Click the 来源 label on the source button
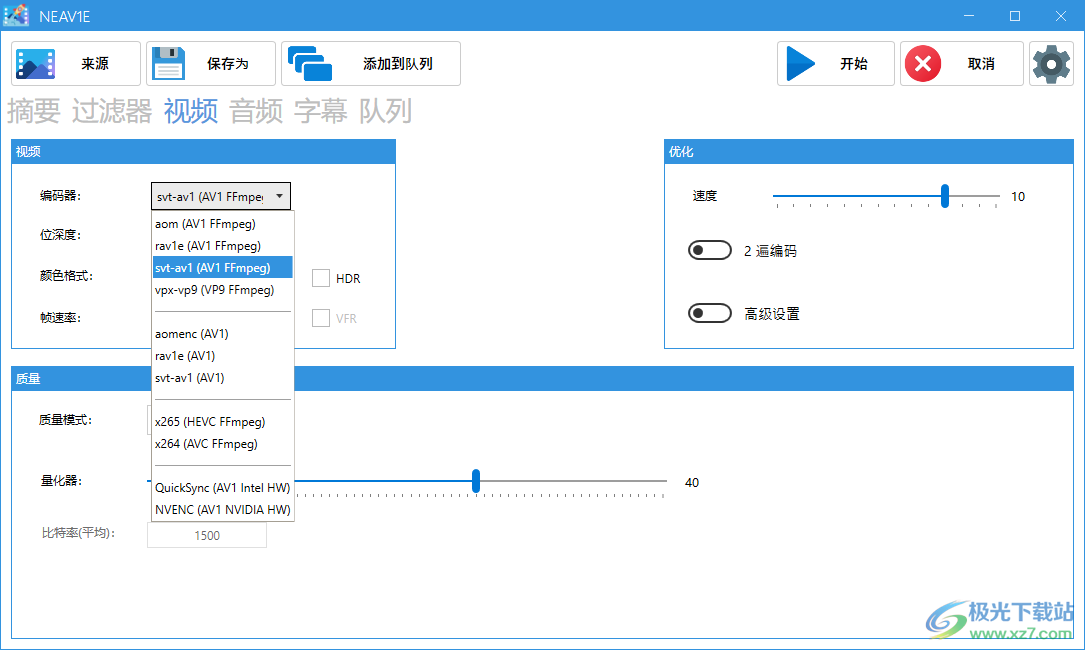This screenshot has height=650, width=1085. (x=95, y=64)
